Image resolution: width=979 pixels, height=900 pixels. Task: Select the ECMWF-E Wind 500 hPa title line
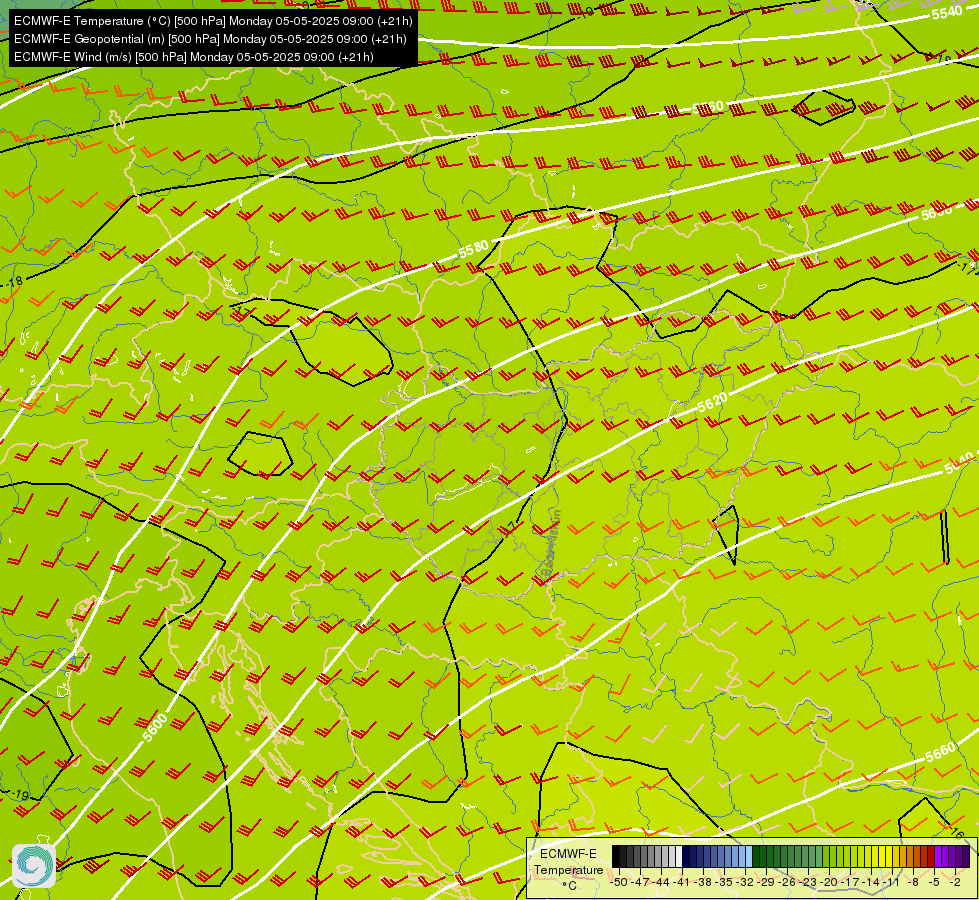[x=194, y=57]
